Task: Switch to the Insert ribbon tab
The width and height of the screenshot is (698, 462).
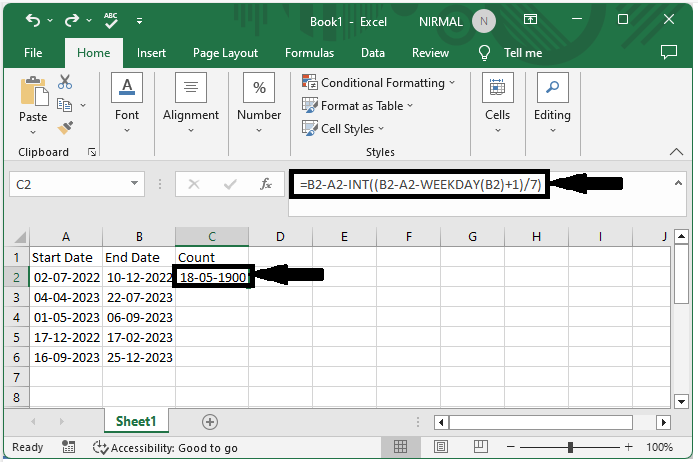Action: pyautogui.click(x=152, y=53)
